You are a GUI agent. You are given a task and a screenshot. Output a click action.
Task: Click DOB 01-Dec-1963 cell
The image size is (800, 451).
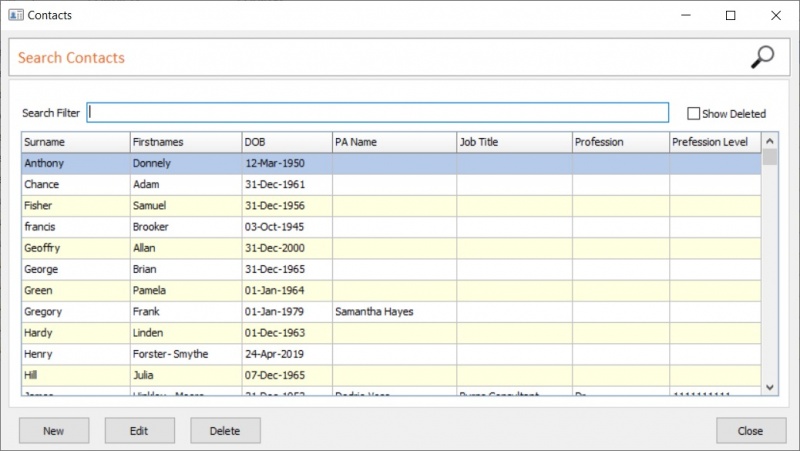(287, 333)
